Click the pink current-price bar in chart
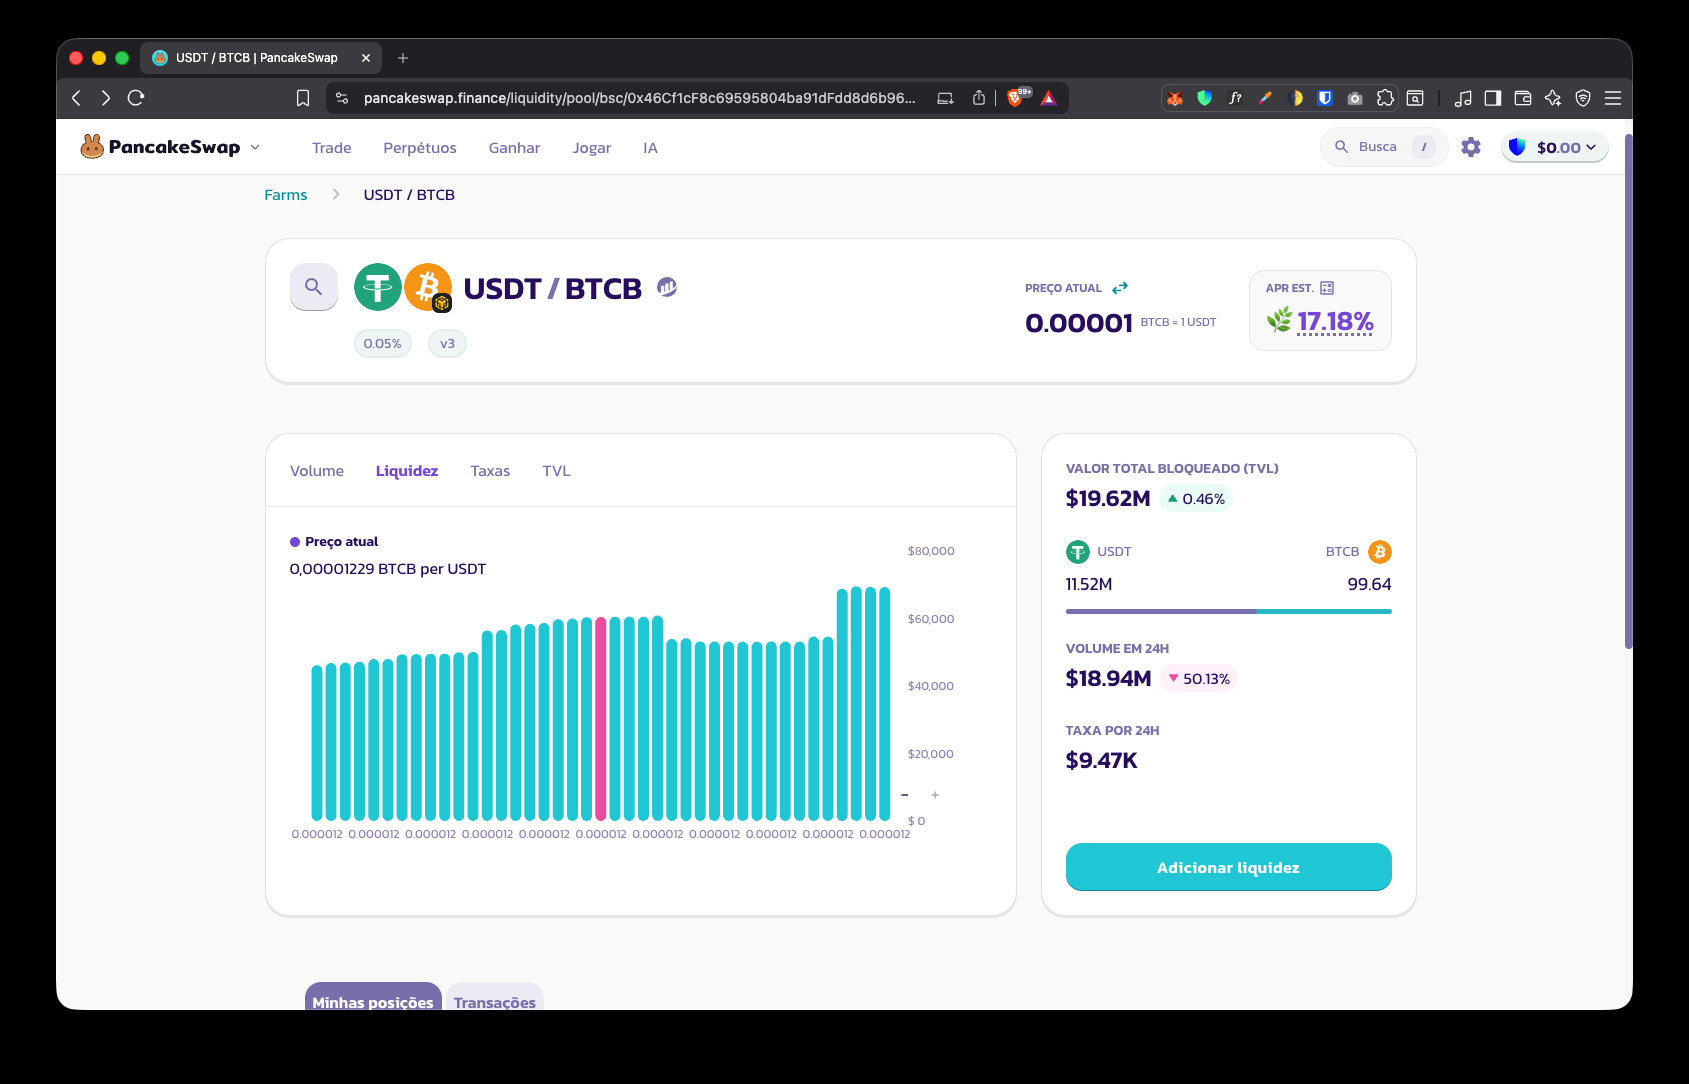The image size is (1689, 1084). tap(601, 719)
